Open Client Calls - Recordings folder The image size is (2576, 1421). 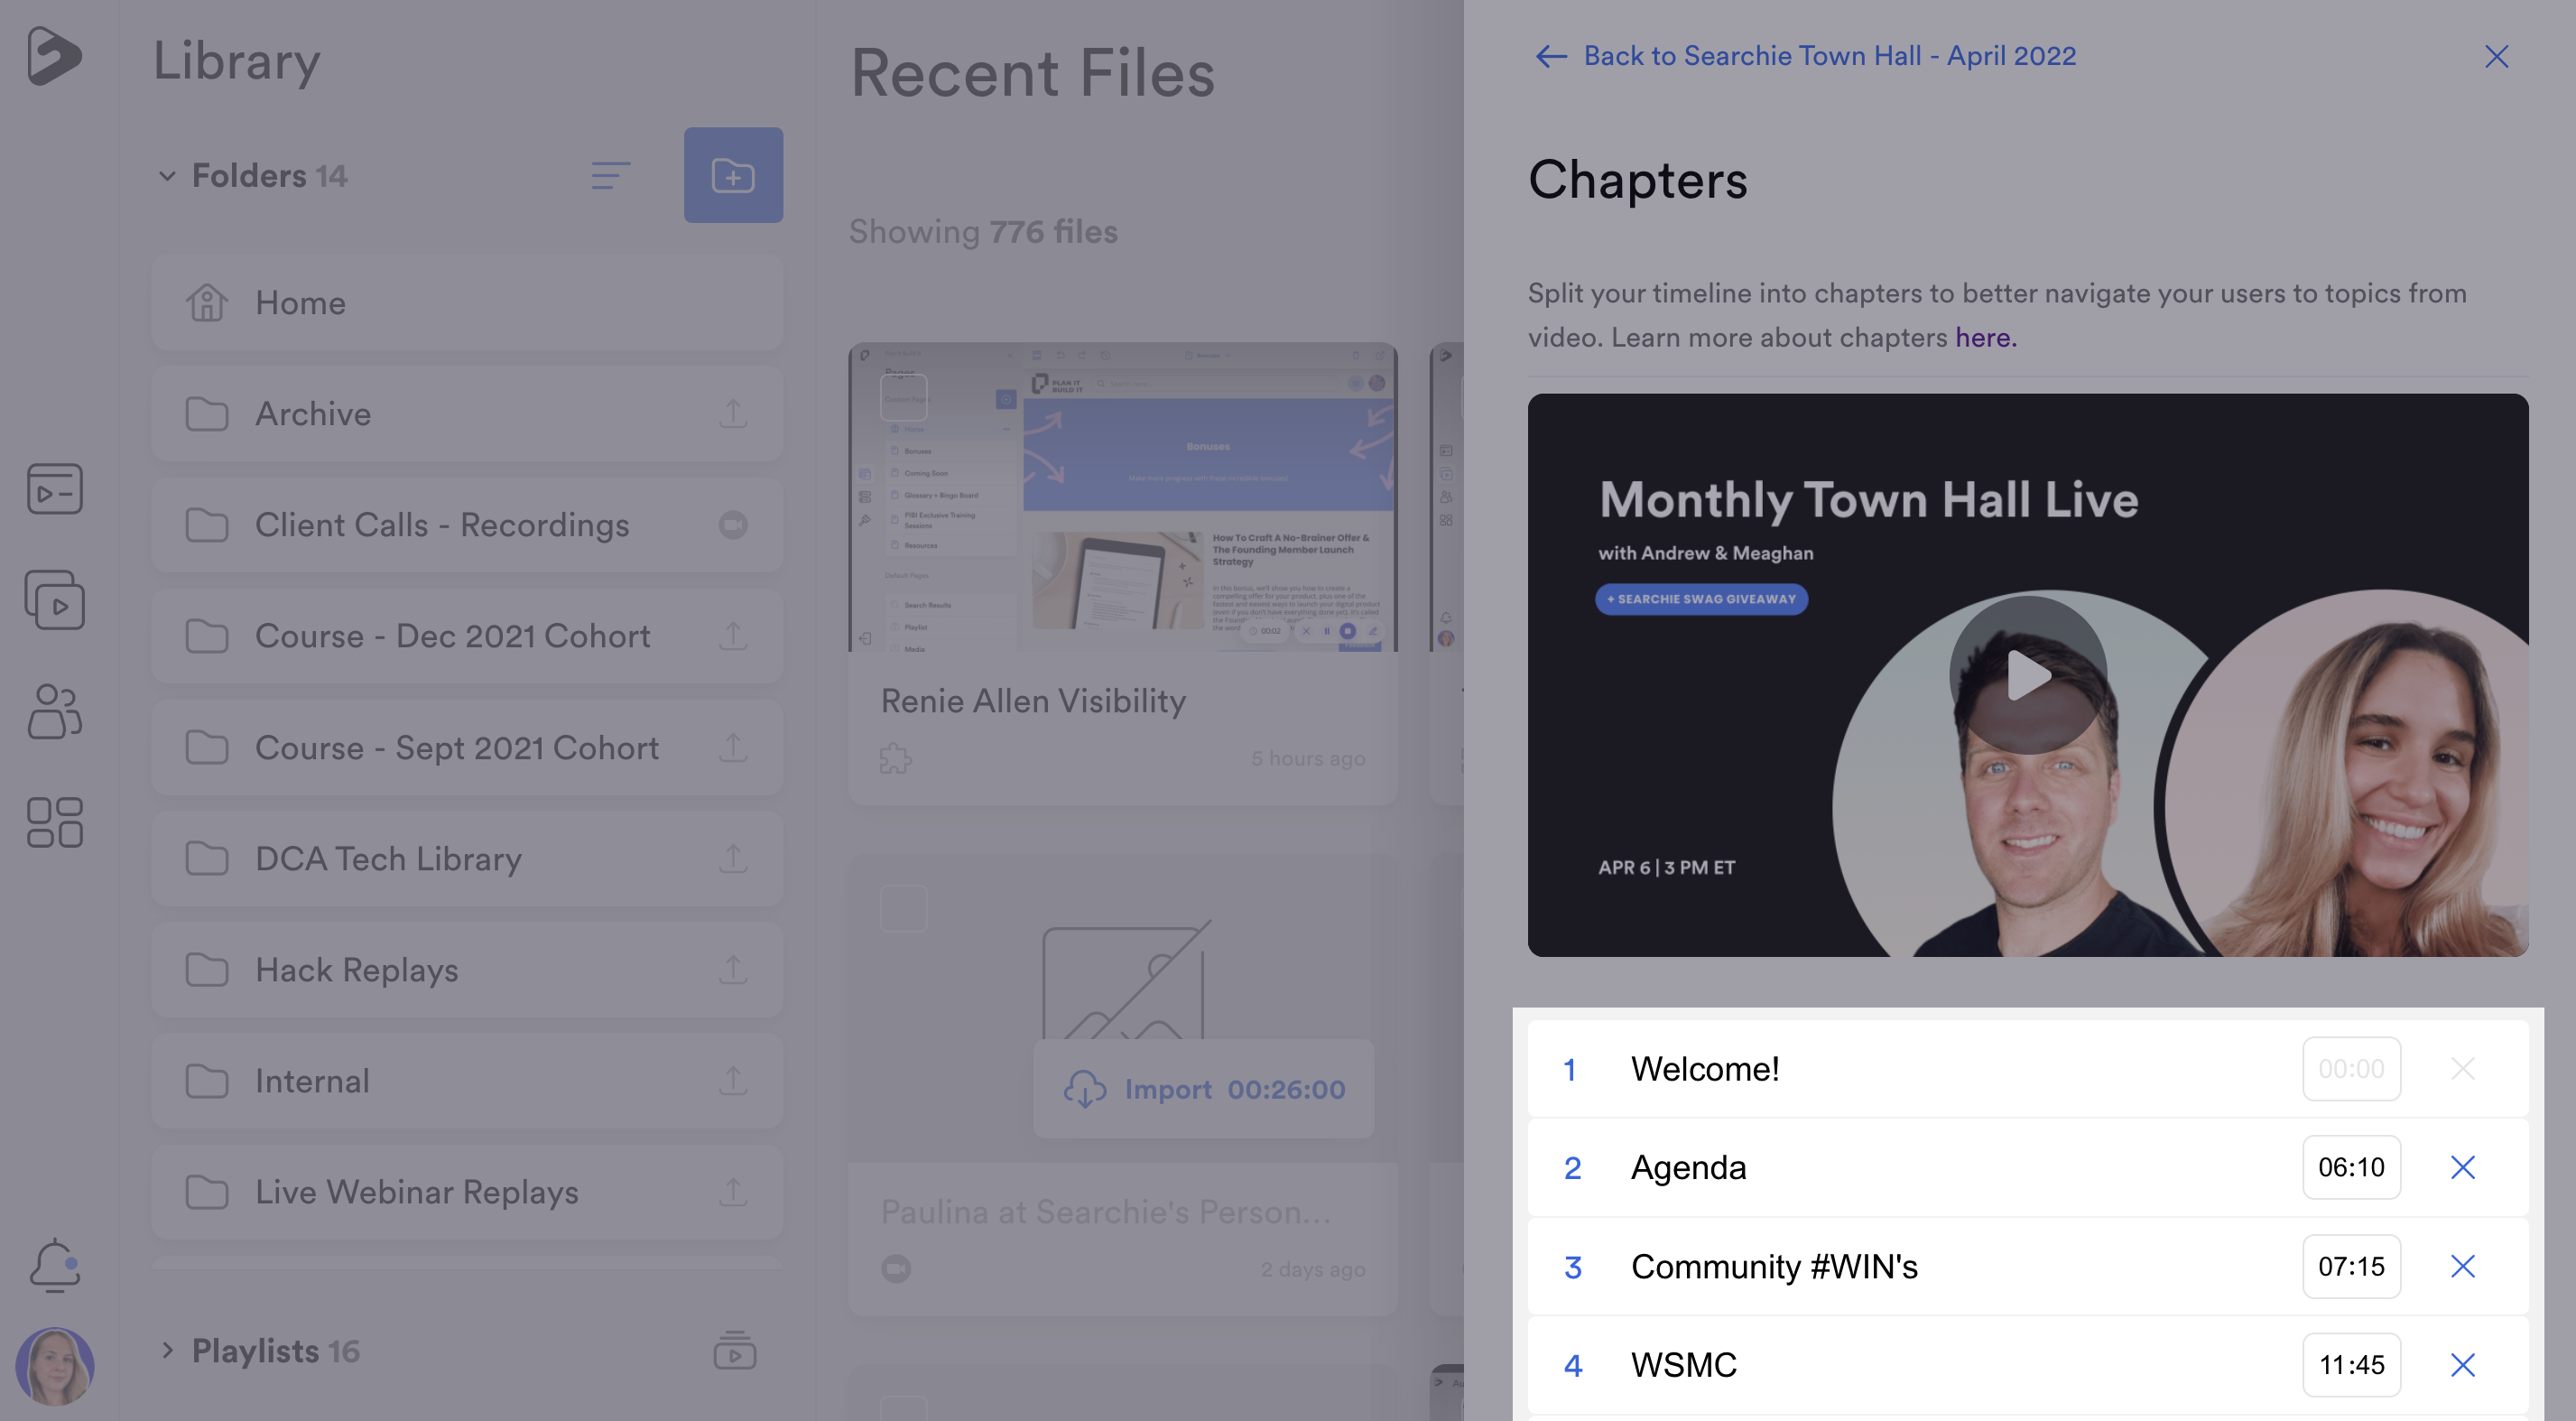[467, 525]
